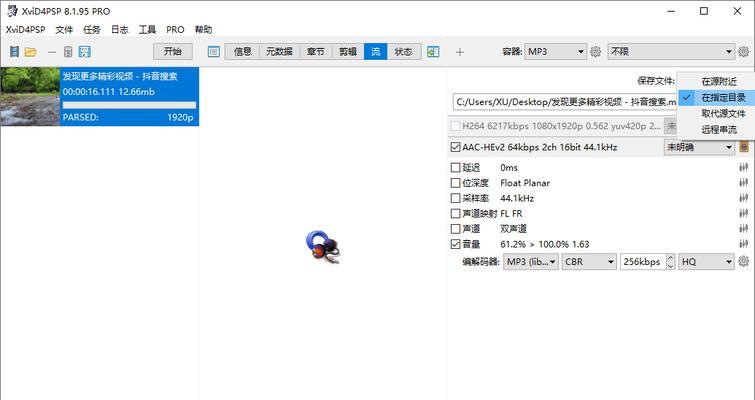Toggle the H264 video stream checkbox
Image resolution: width=755 pixels, height=400 pixels.
[x=455, y=126]
